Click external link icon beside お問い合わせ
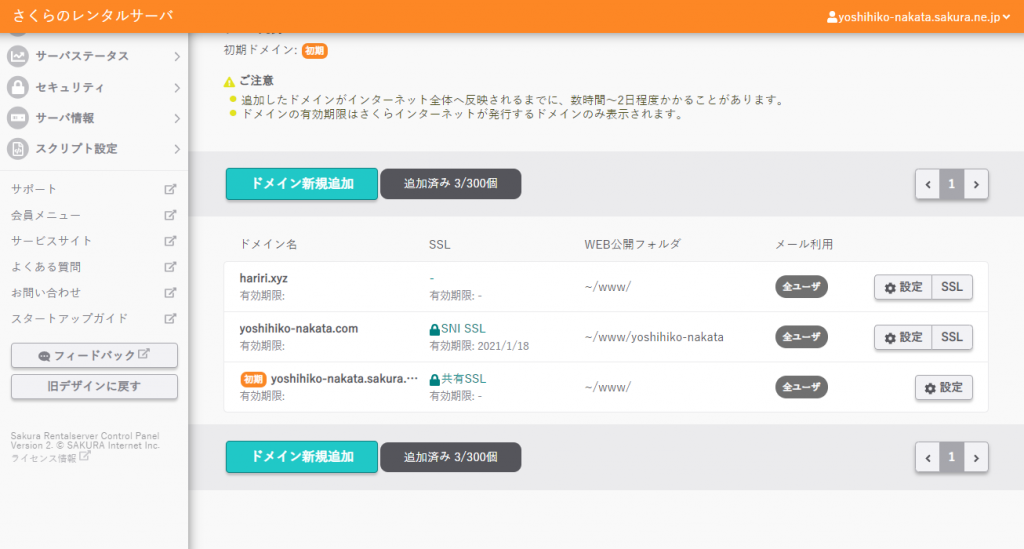This screenshot has width=1024, height=549. [170, 292]
